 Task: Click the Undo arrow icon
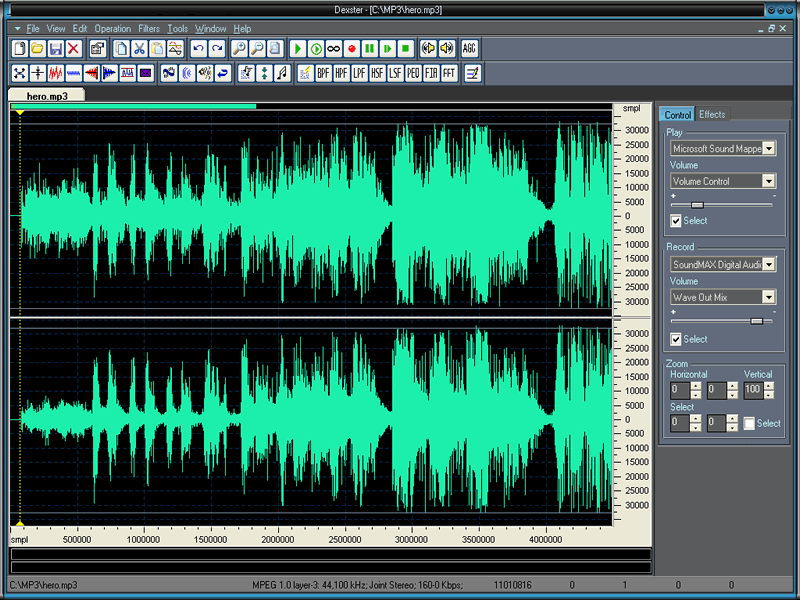pyautogui.click(x=198, y=48)
